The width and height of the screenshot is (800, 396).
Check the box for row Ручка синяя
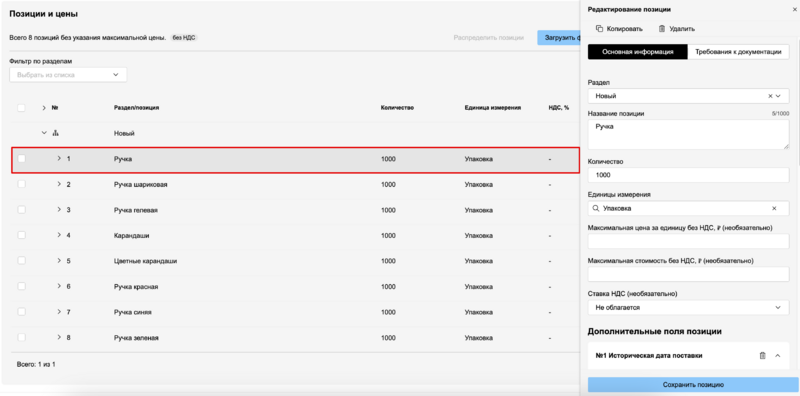coord(21,312)
